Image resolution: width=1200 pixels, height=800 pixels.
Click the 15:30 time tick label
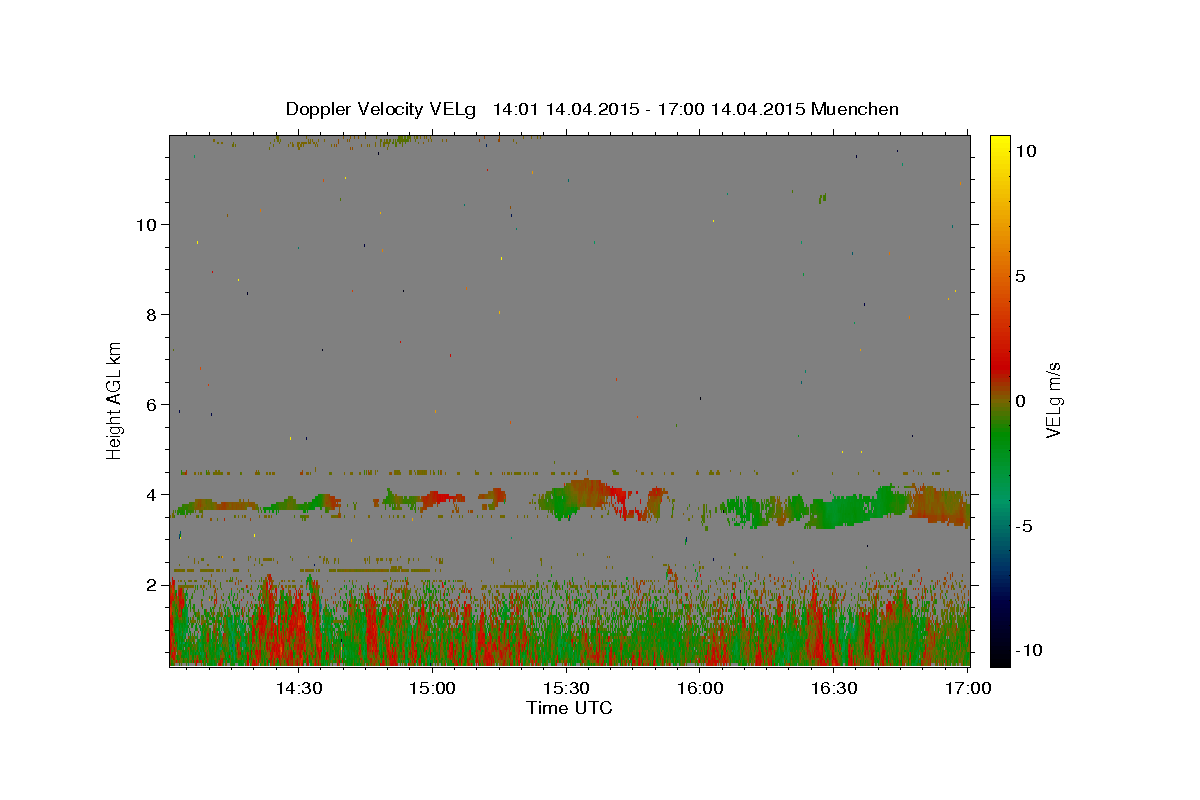tap(566, 688)
